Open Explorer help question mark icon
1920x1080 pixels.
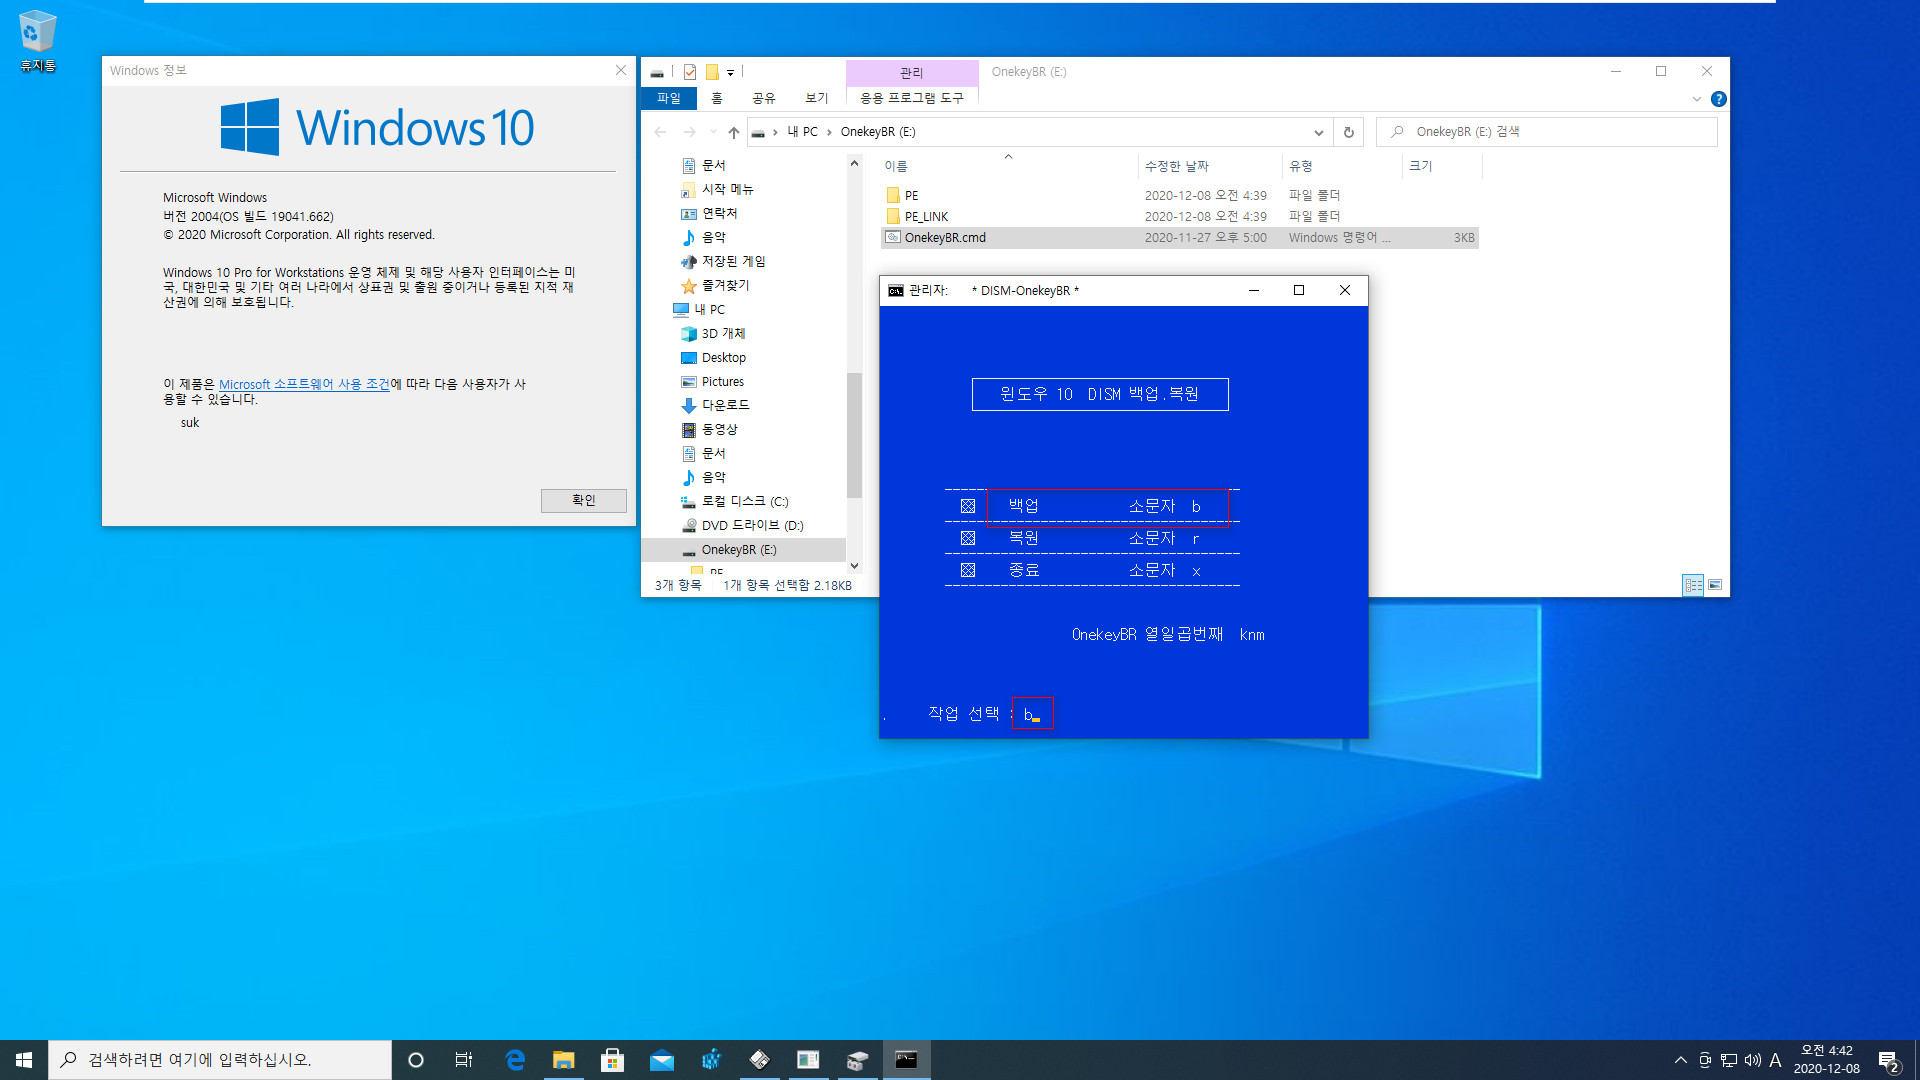(1718, 99)
